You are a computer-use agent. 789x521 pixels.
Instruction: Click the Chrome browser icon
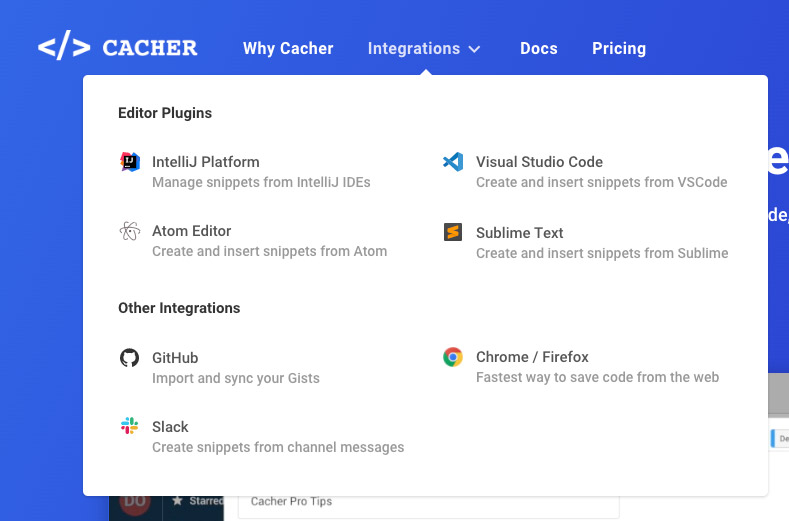[x=453, y=357]
